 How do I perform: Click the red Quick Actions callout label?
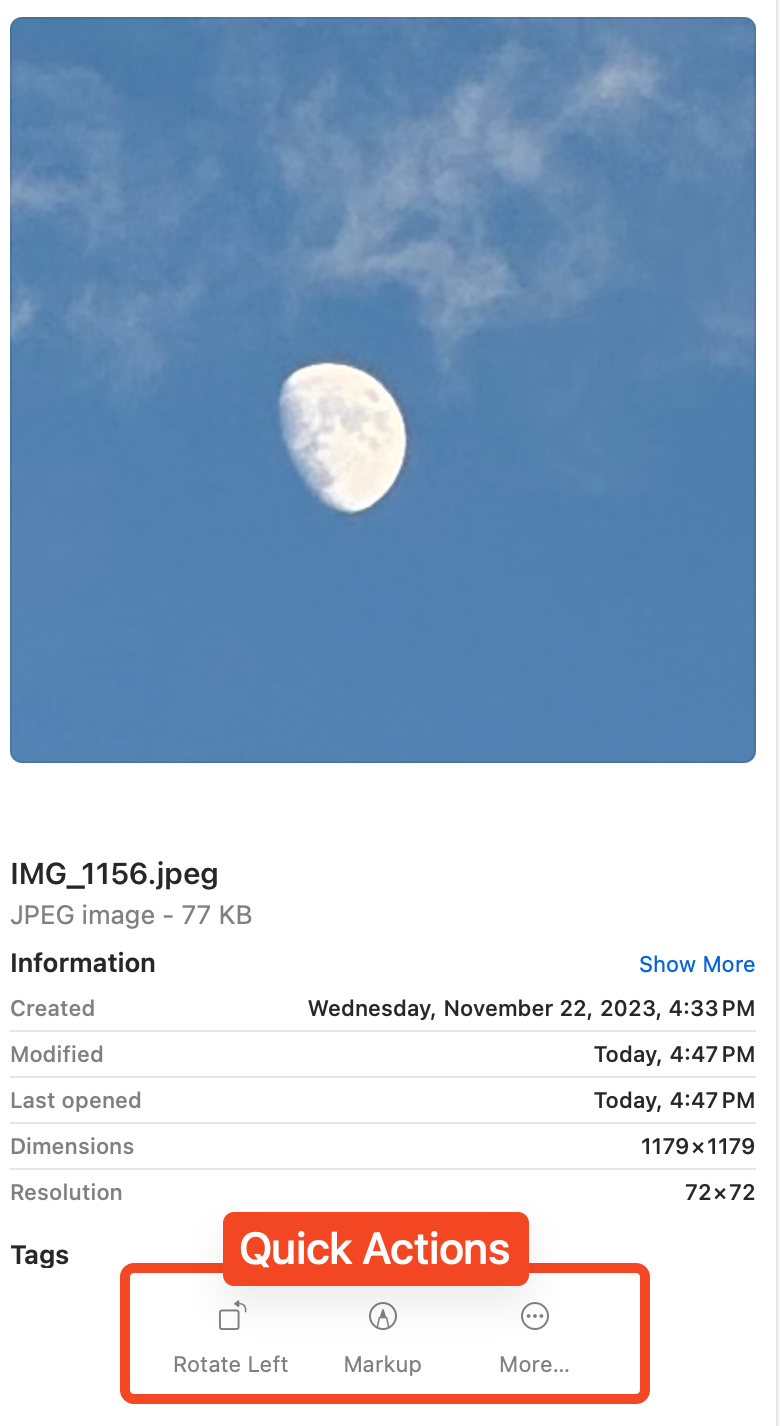point(375,1249)
